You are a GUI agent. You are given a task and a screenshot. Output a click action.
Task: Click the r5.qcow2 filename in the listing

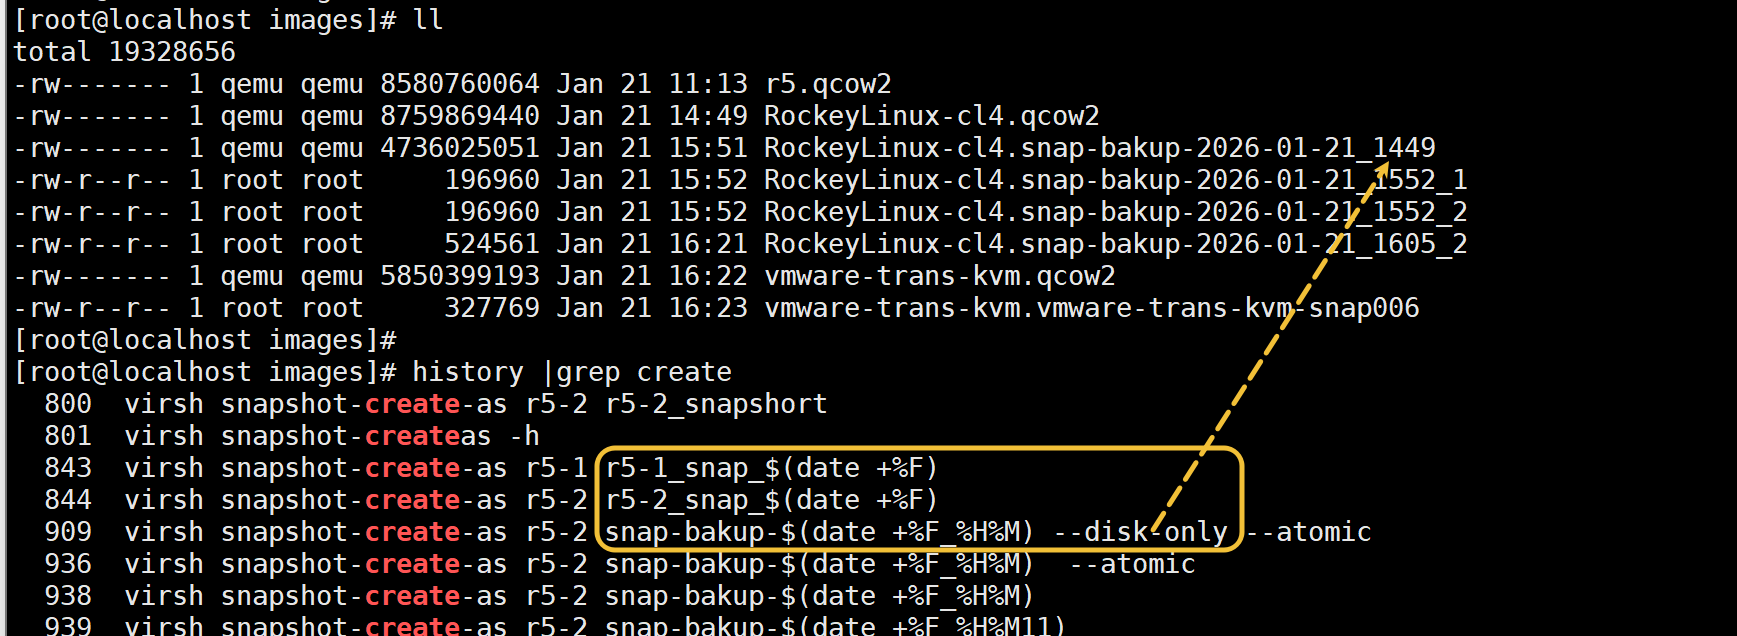pos(827,84)
